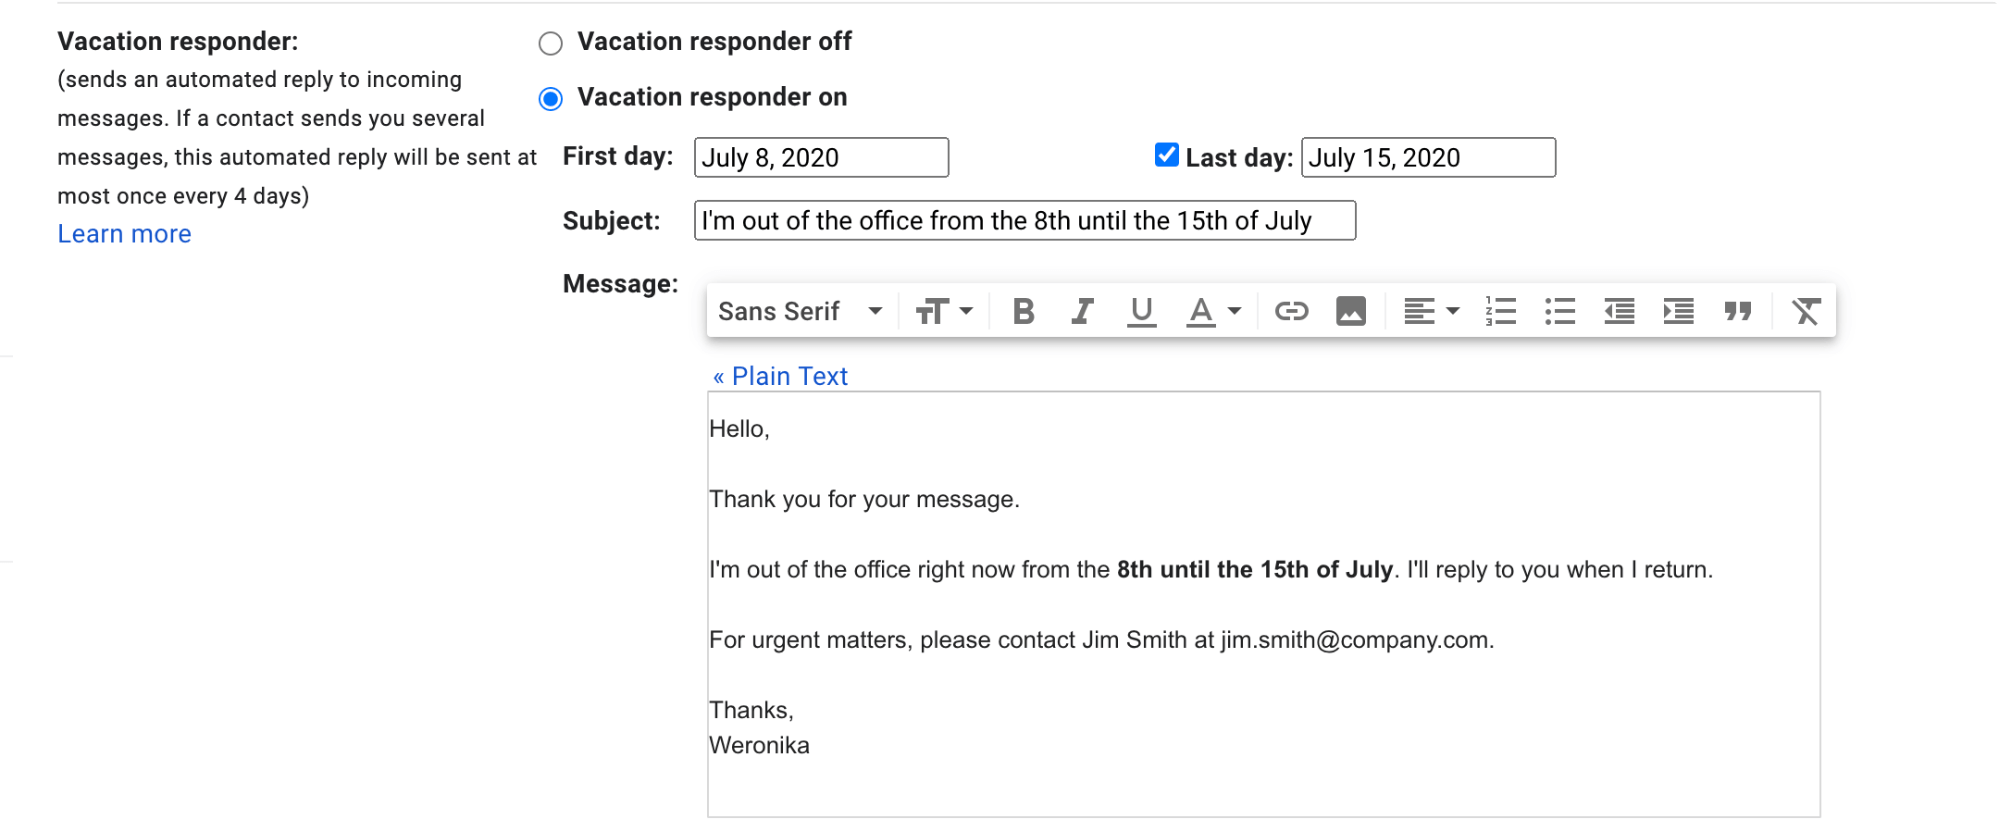The image size is (1999, 833).
Task: Turn the vacation responder off
Action: coord(550,43)
